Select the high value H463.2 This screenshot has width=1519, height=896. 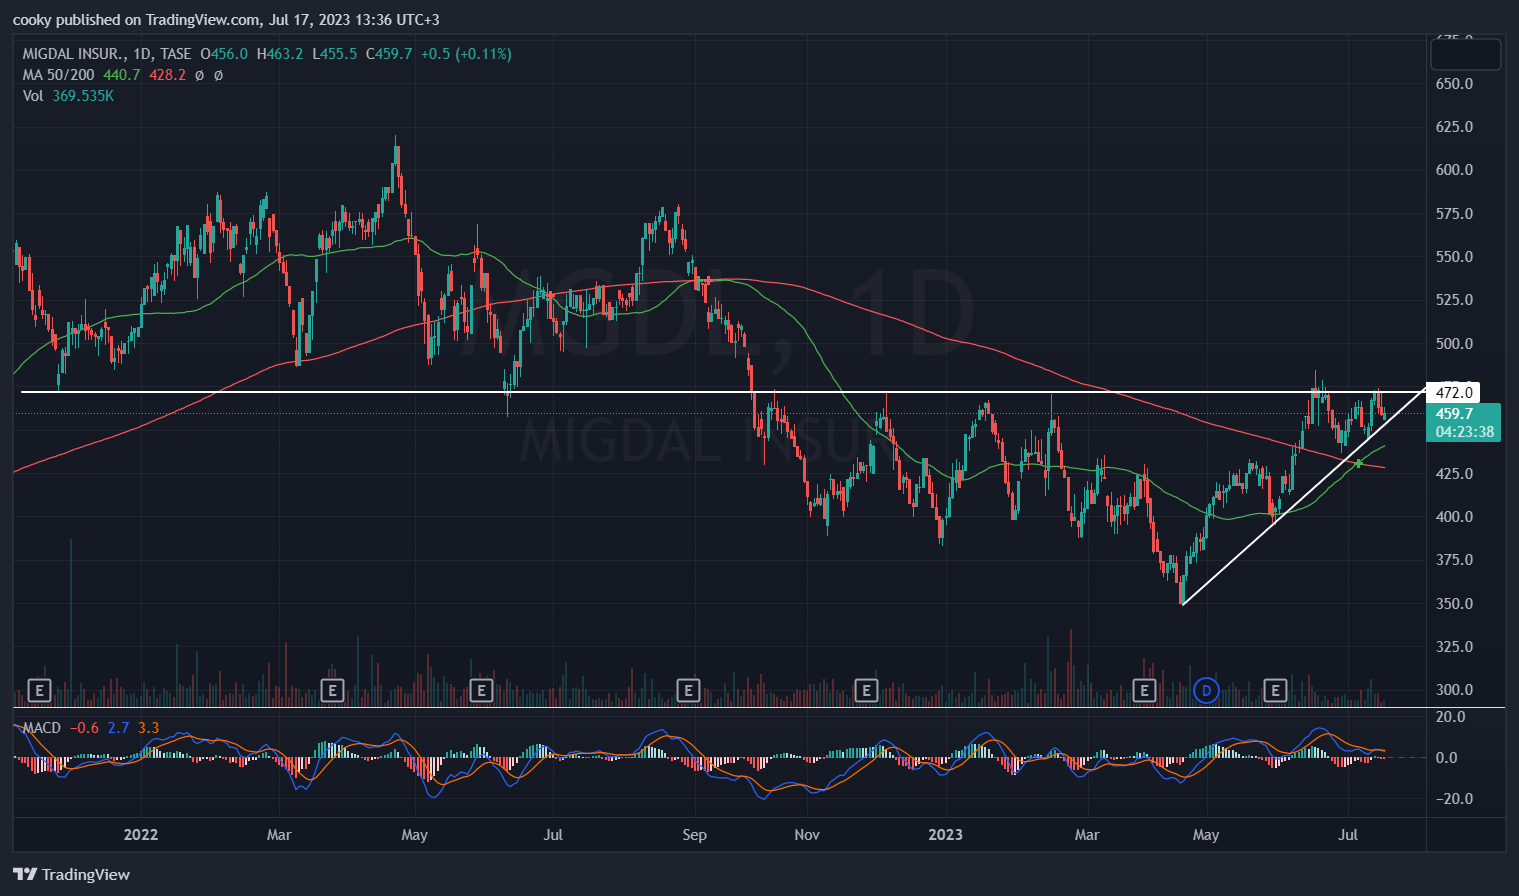(280, 54)
